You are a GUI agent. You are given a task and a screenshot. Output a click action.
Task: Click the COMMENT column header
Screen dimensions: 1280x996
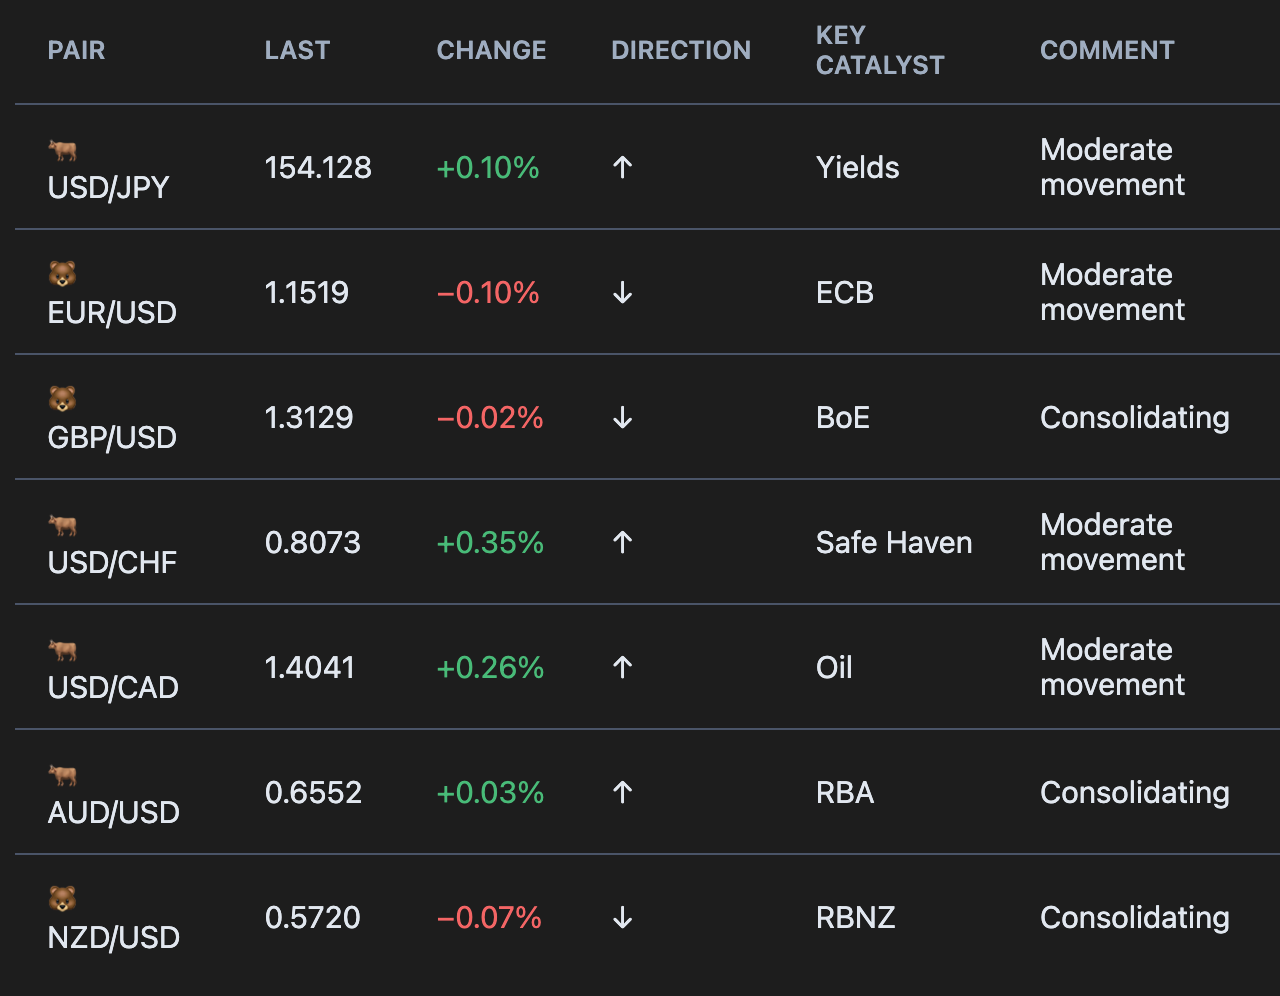click(1107, 50)
